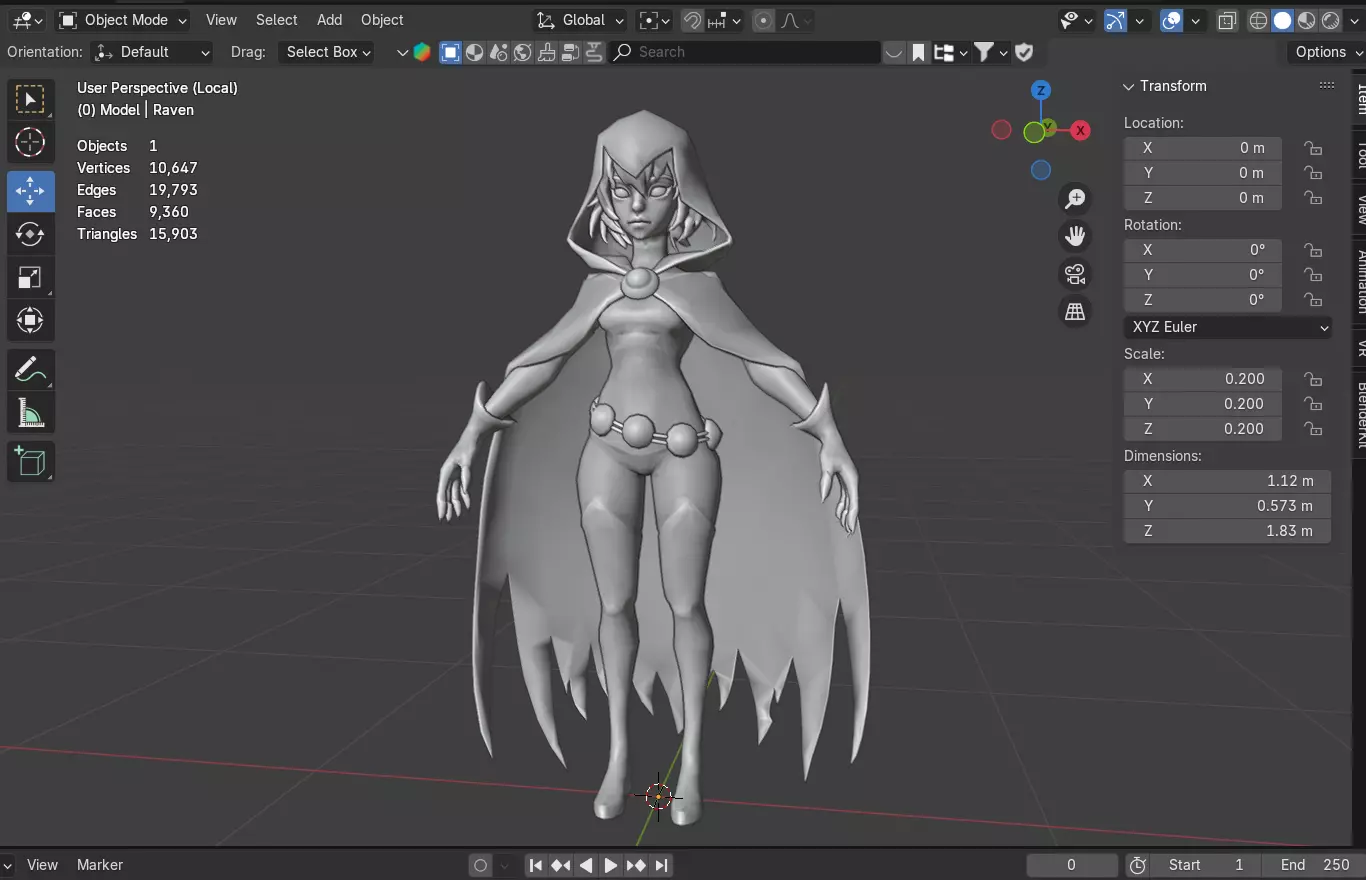1366x880 pixels.
Task: Jump to previous keyframe
Action: coord(561,865)
